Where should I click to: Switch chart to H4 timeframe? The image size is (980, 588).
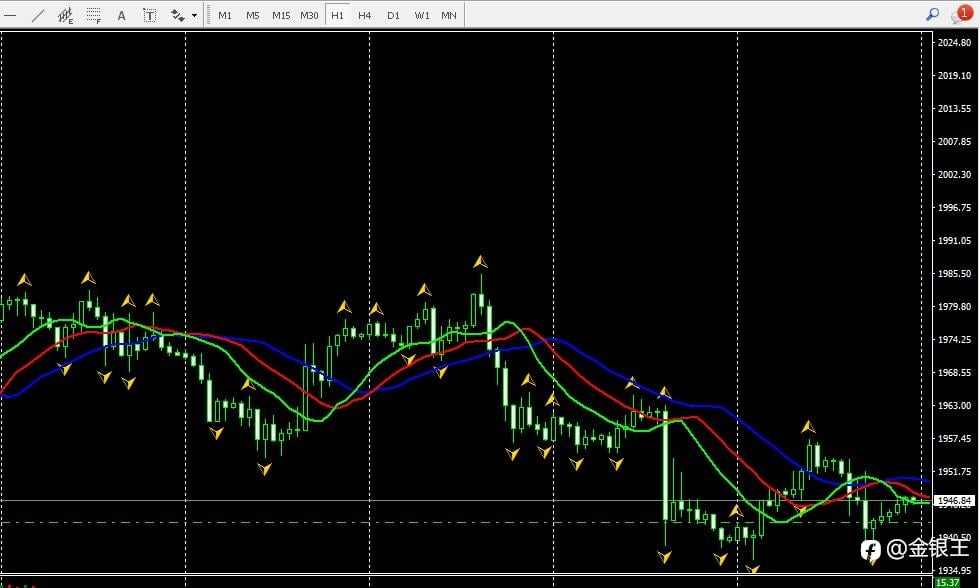coord(365,16)
